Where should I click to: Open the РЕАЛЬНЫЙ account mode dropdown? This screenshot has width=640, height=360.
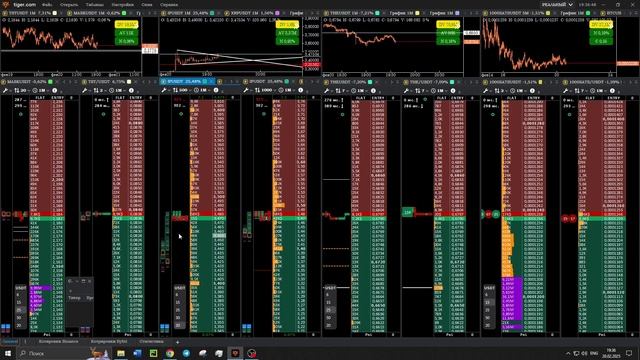pos(557,4)
